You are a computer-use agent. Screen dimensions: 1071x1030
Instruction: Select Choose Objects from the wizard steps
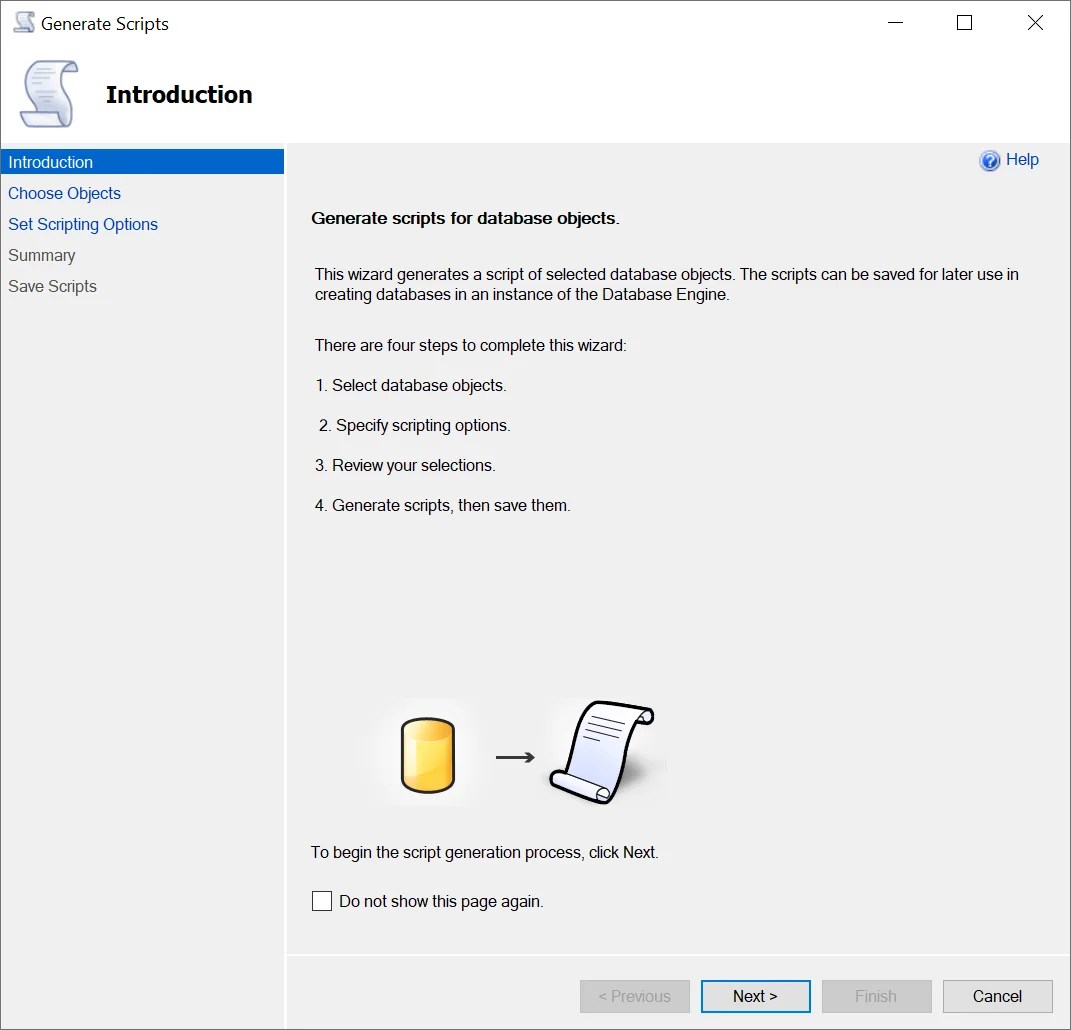pos(64,193)
